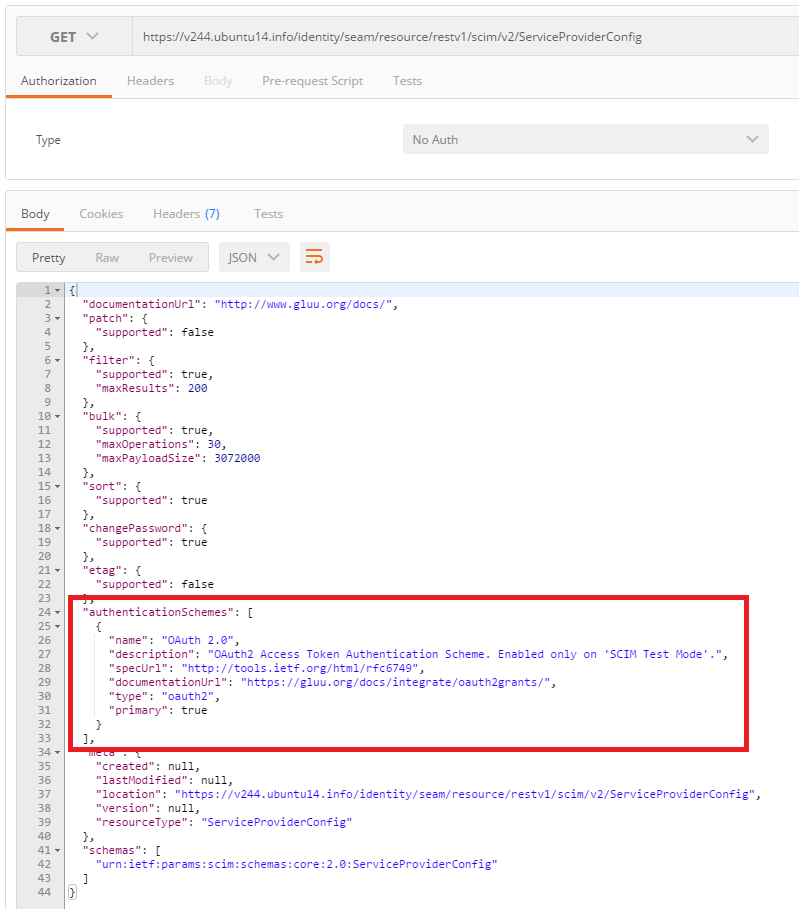
Task: Select the Pretty view button
Action: coord(48,257)
